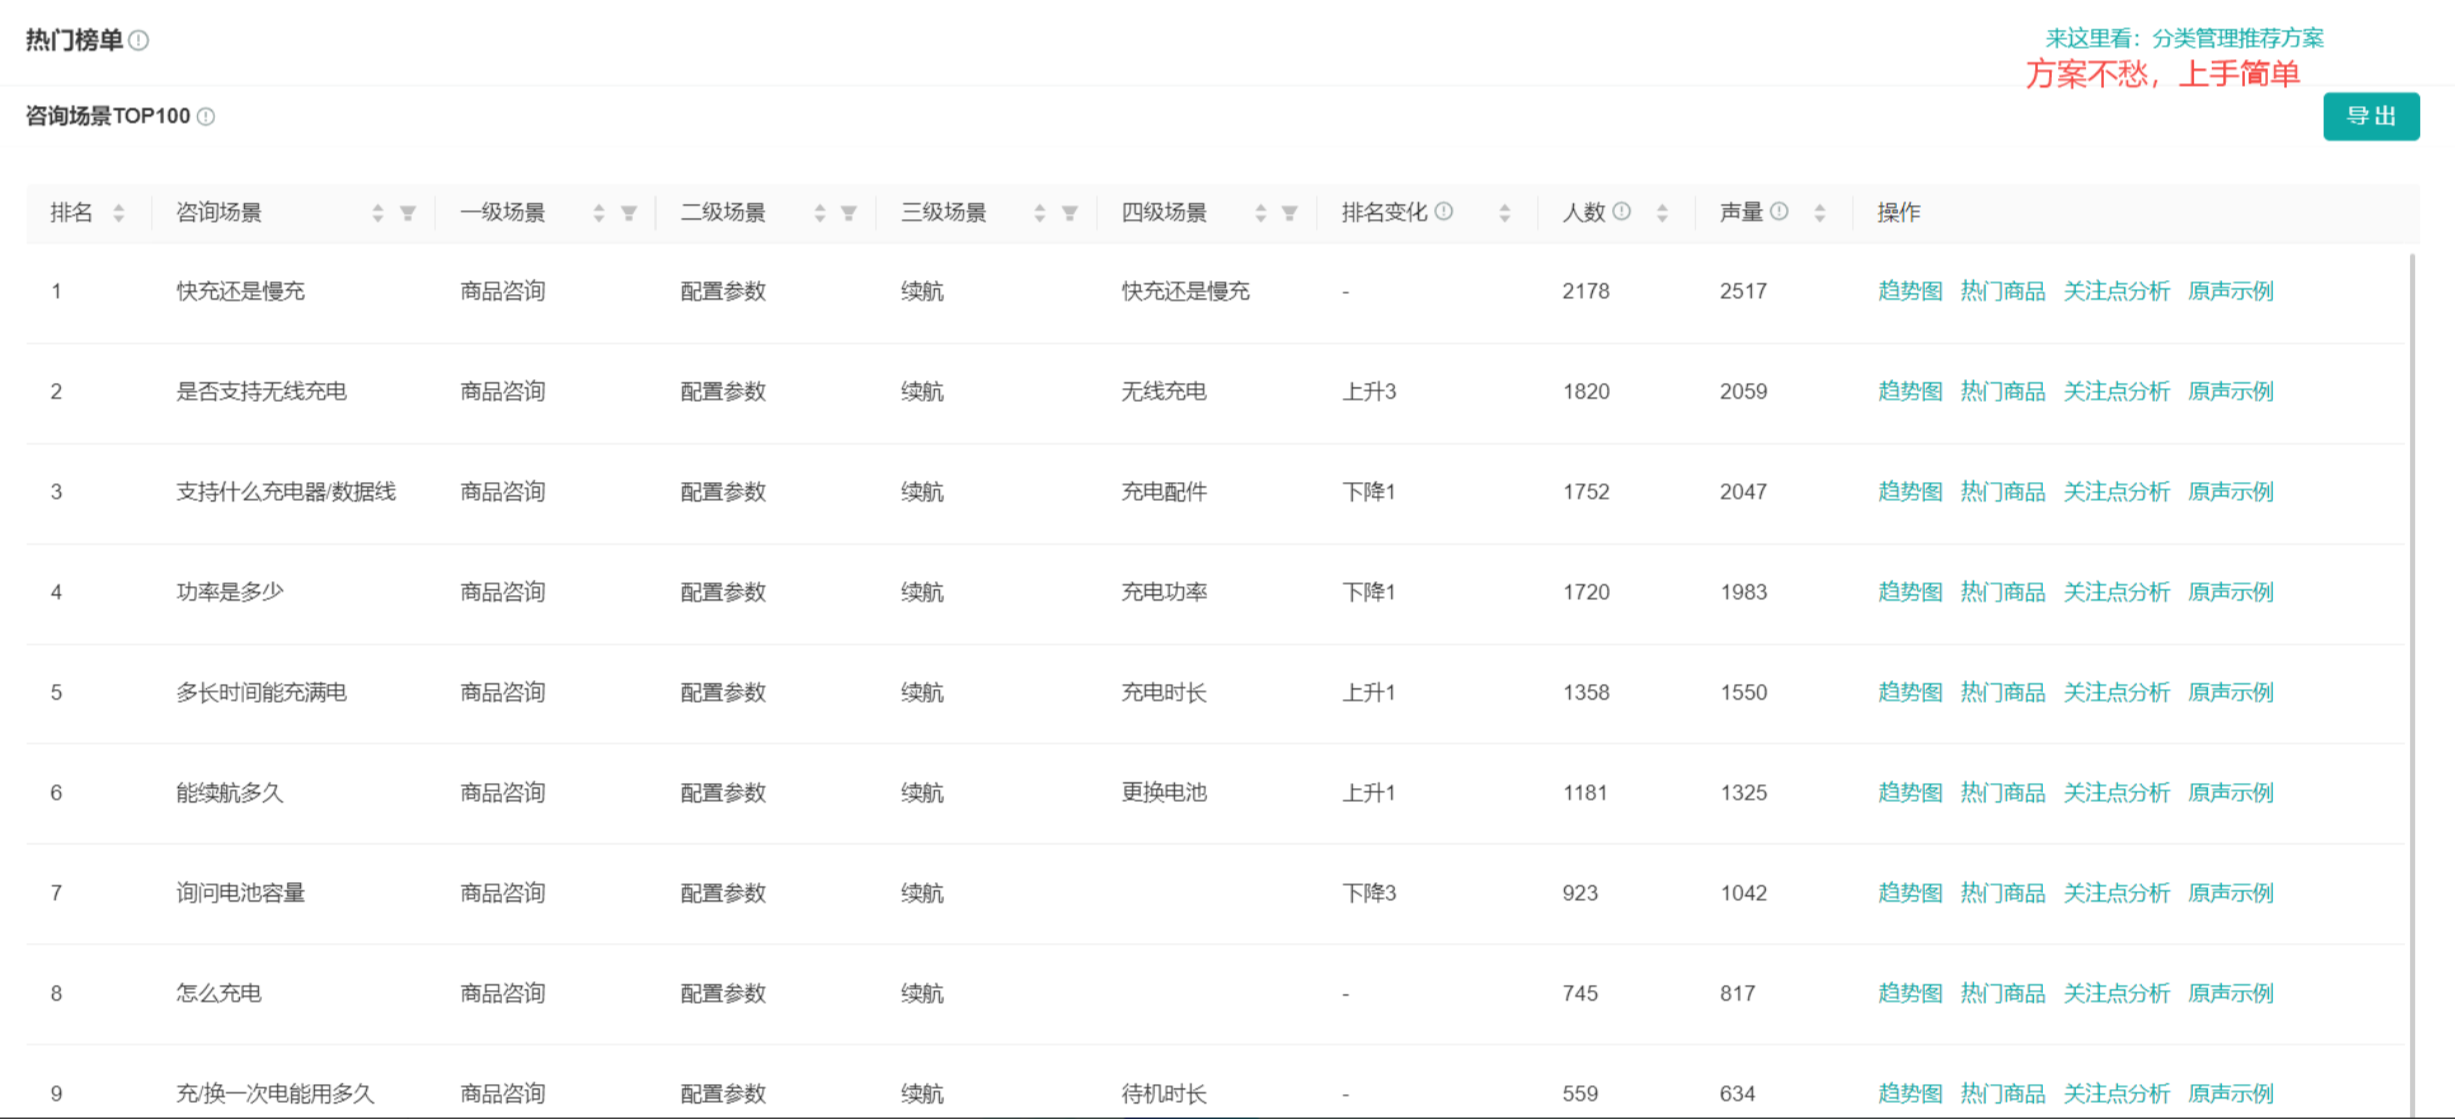Screen dimensions: 2455x1119
Task: Open 原声示例 for 多长时间能充满电 row
Action: [2231, 692]
